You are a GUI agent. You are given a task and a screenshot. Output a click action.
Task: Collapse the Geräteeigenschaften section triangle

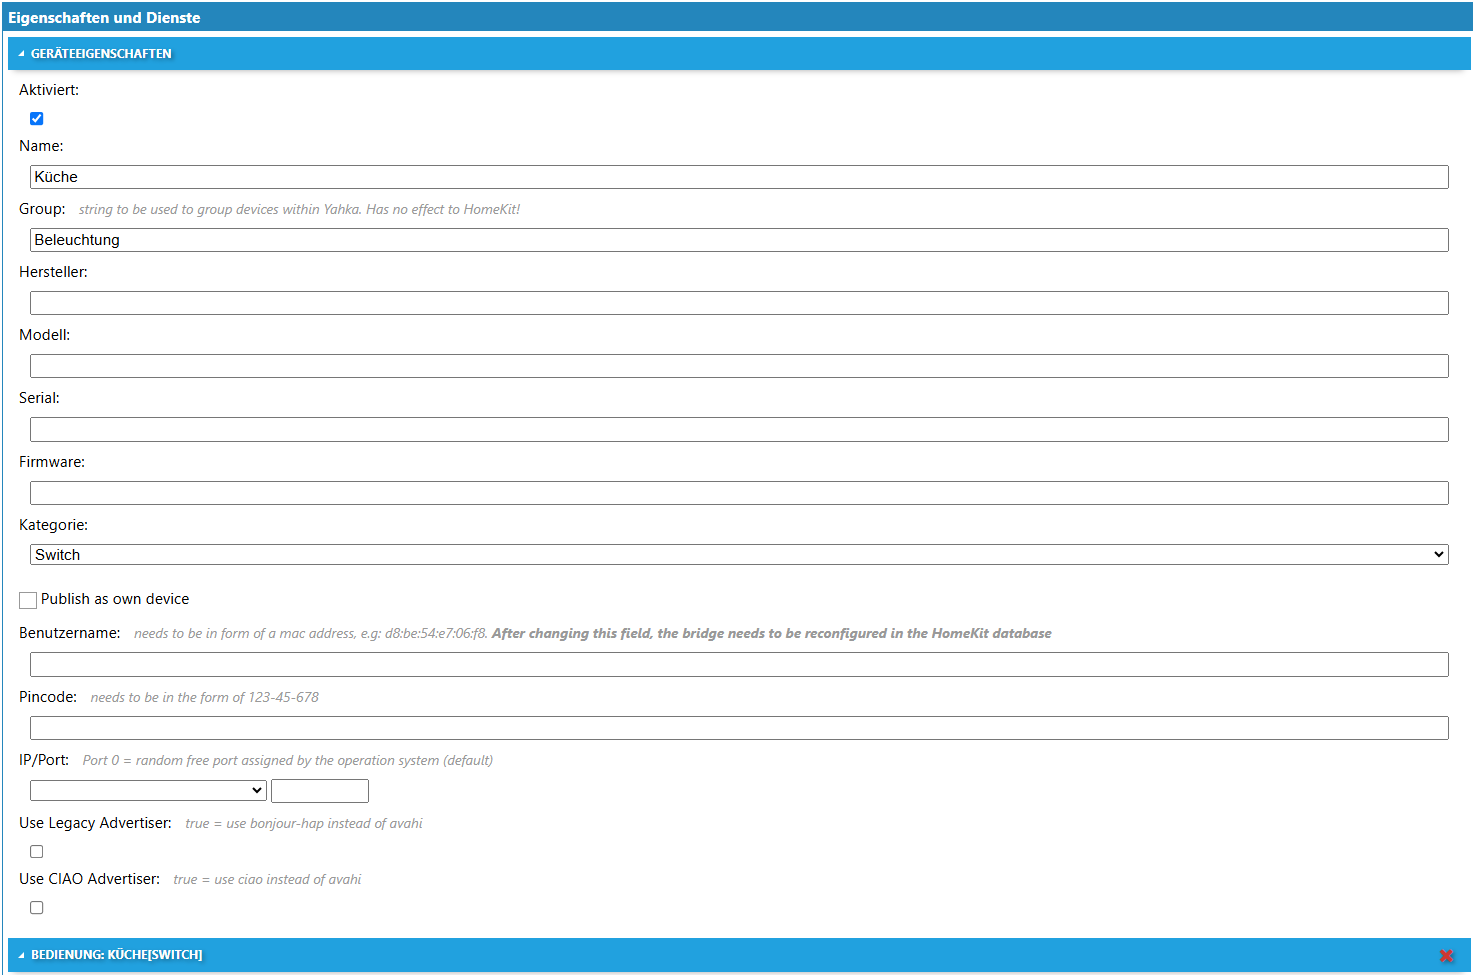click(x=21, y=54)
